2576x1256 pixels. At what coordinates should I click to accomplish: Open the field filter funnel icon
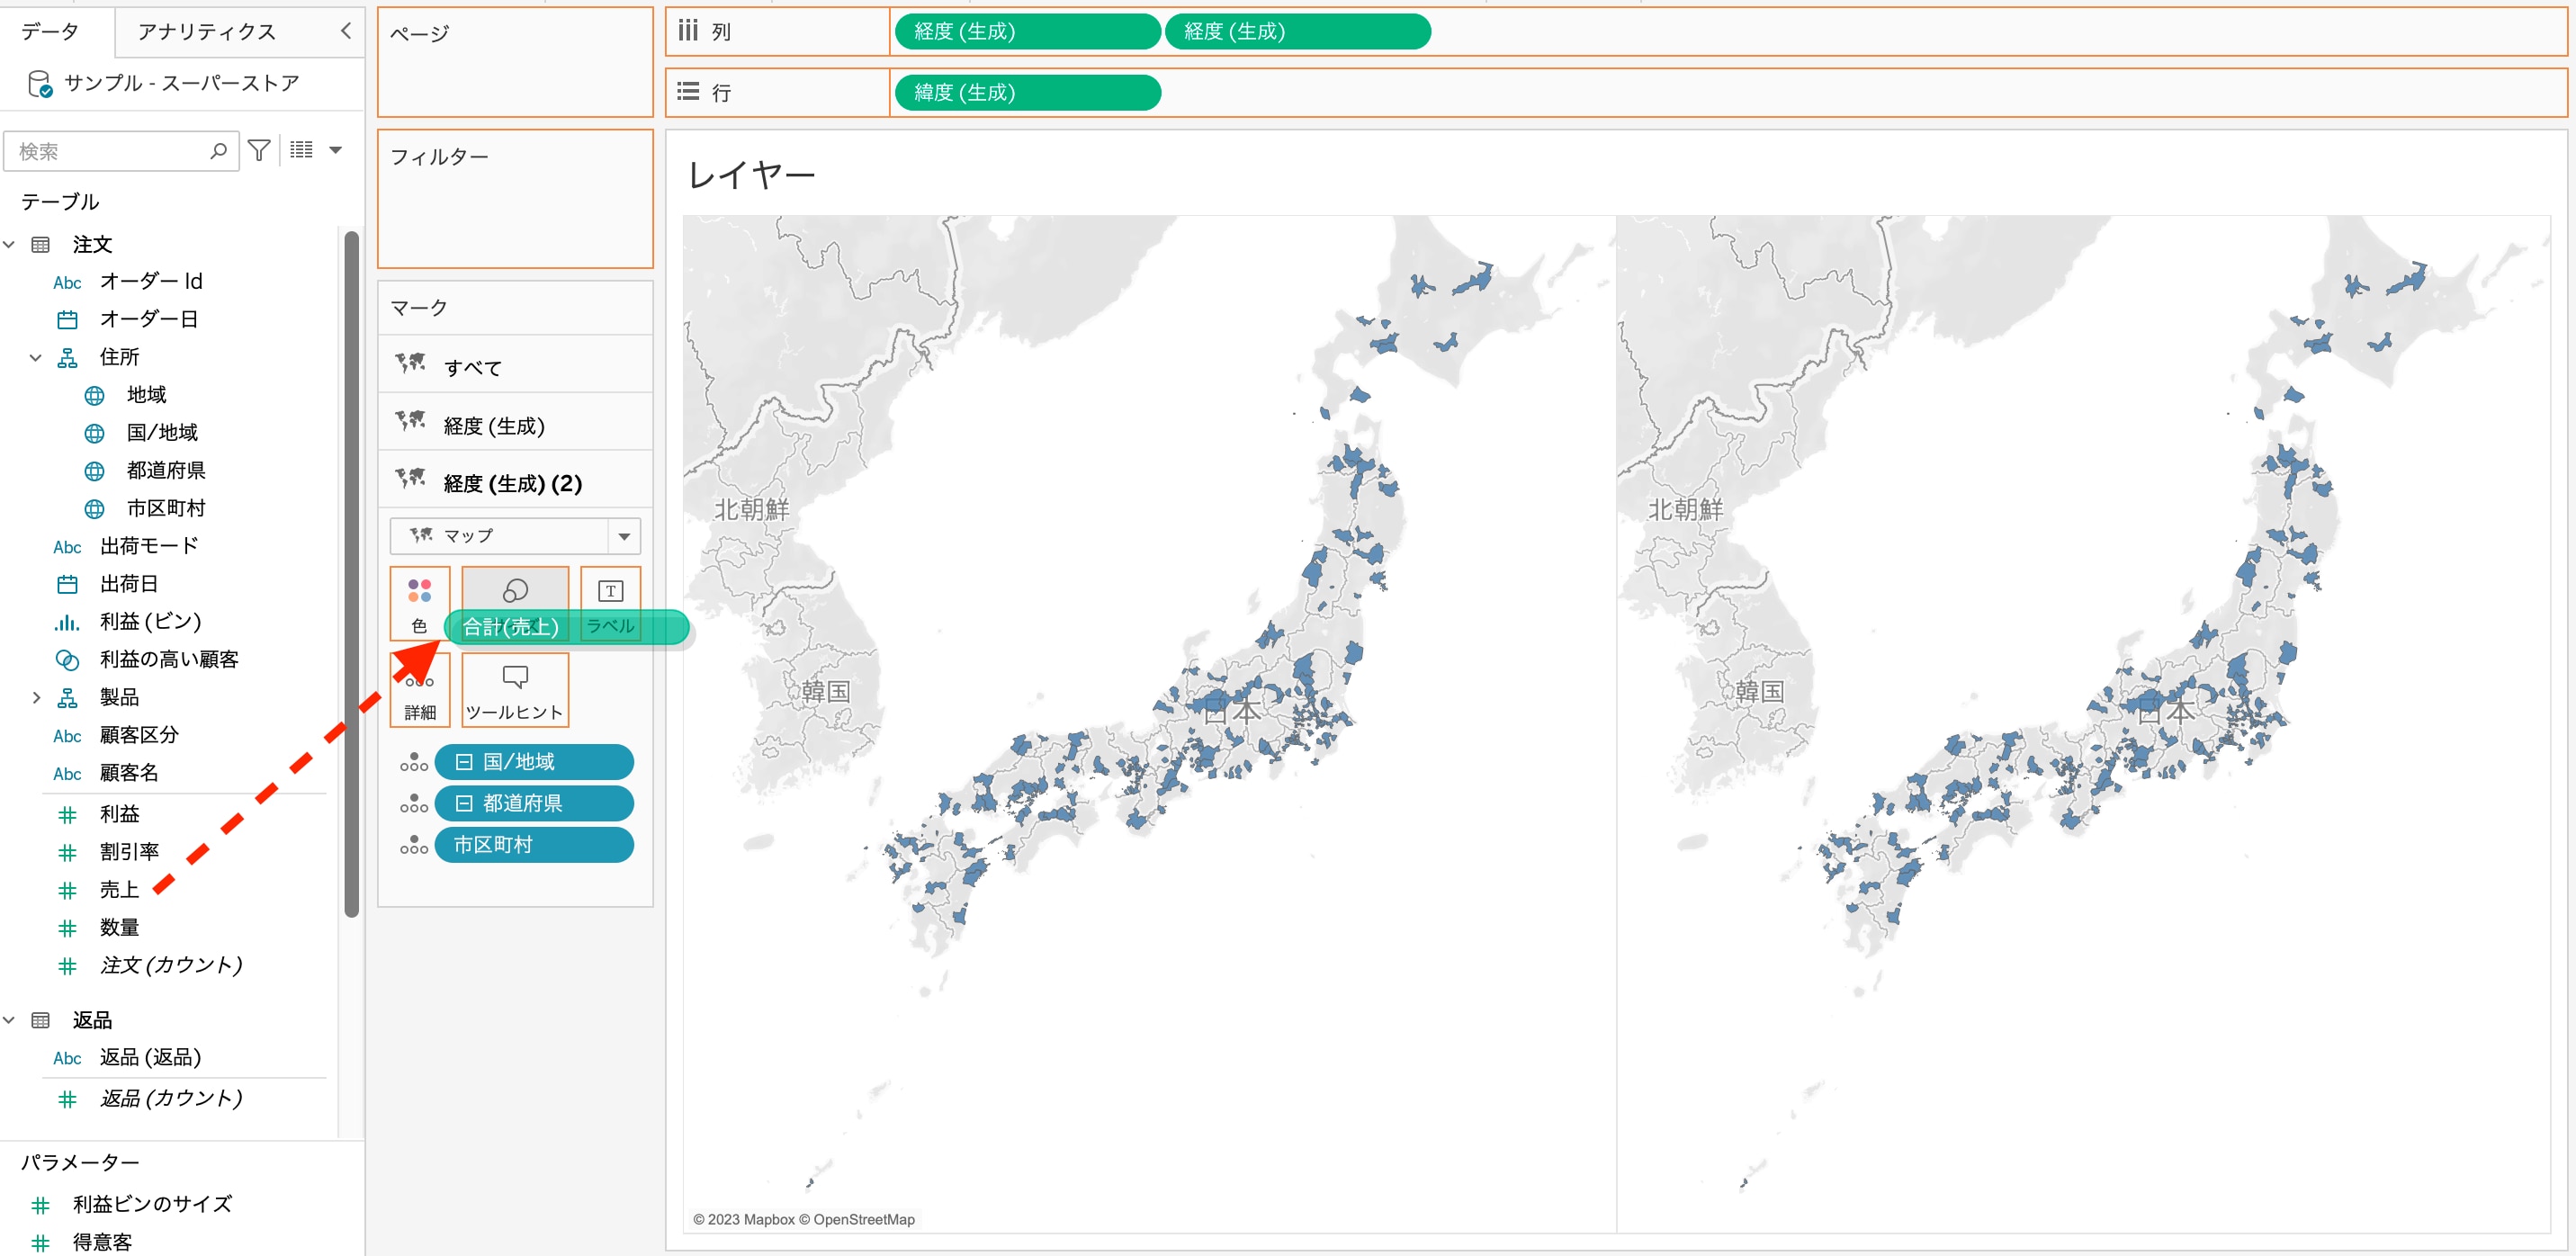(x=259, y=151)
